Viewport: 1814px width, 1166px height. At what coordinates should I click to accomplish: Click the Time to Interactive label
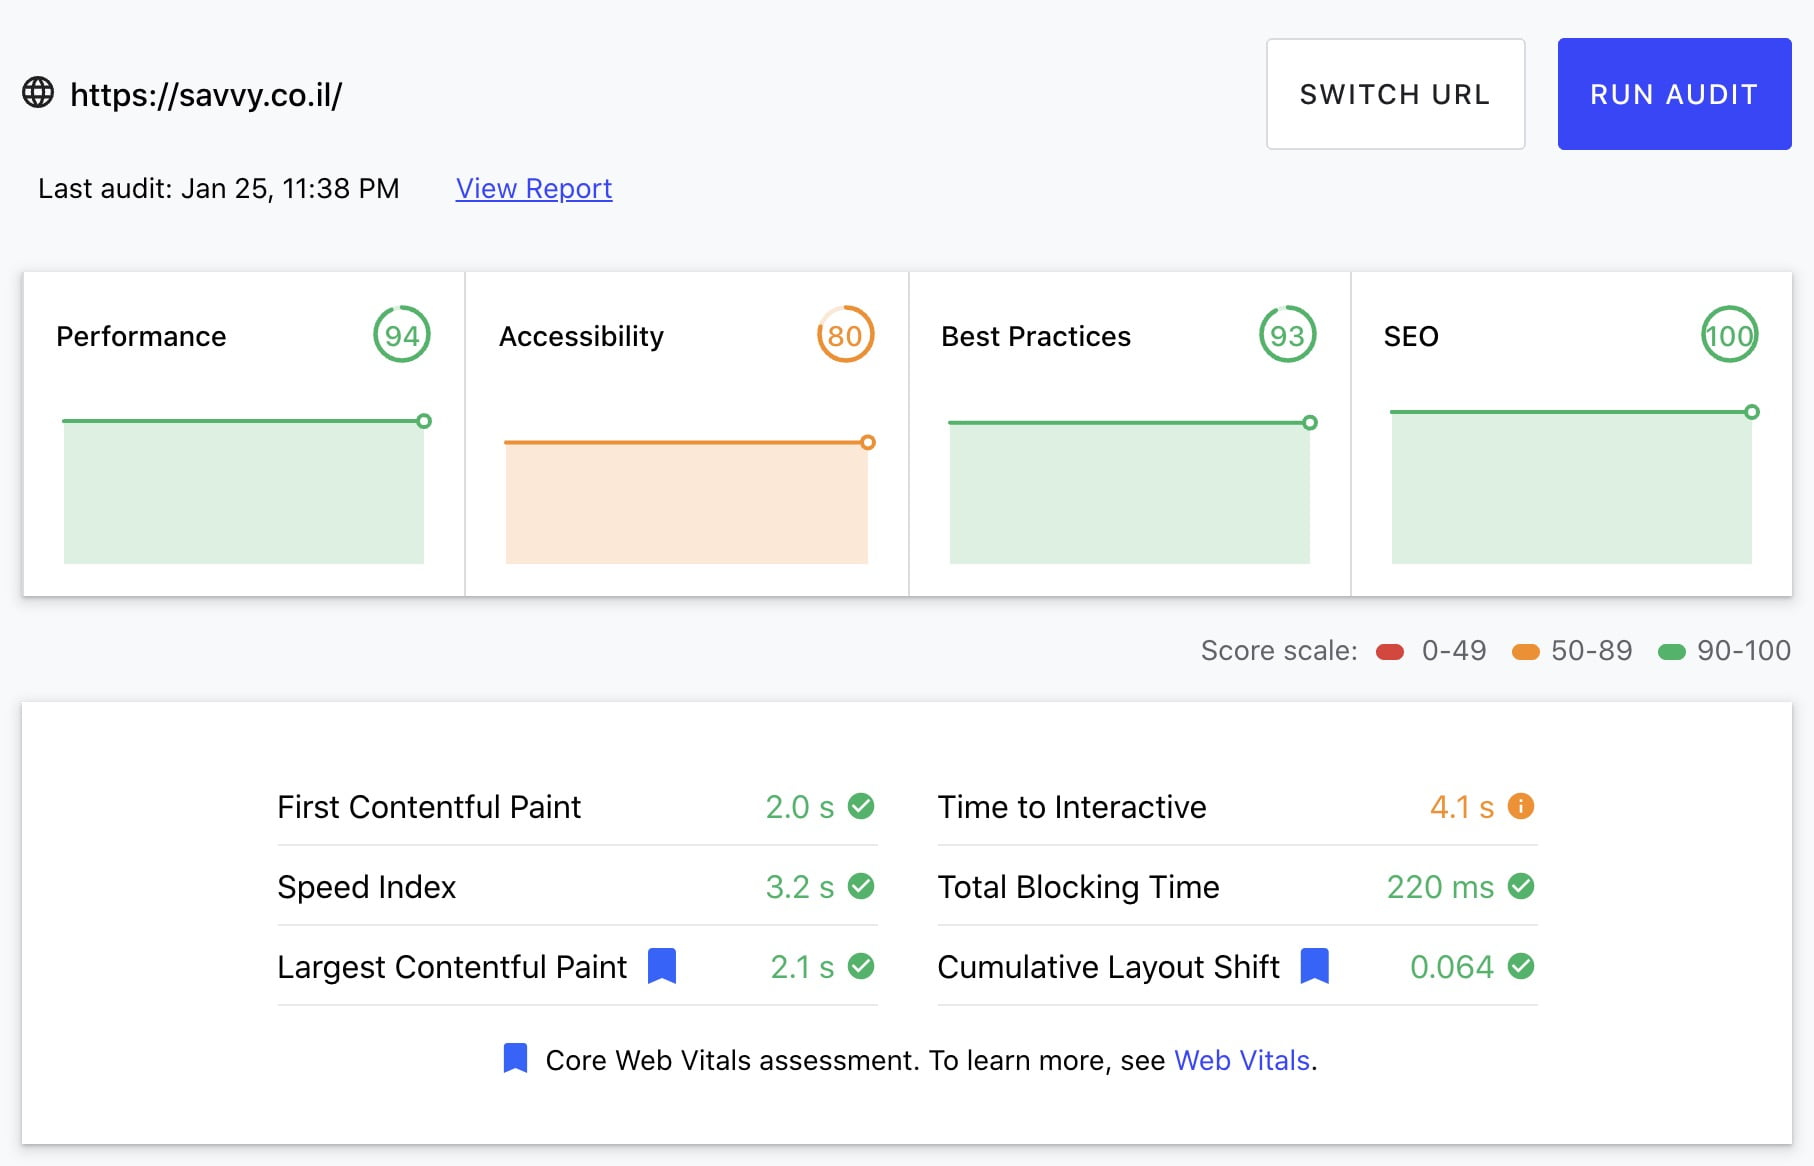coord(1072,807)
